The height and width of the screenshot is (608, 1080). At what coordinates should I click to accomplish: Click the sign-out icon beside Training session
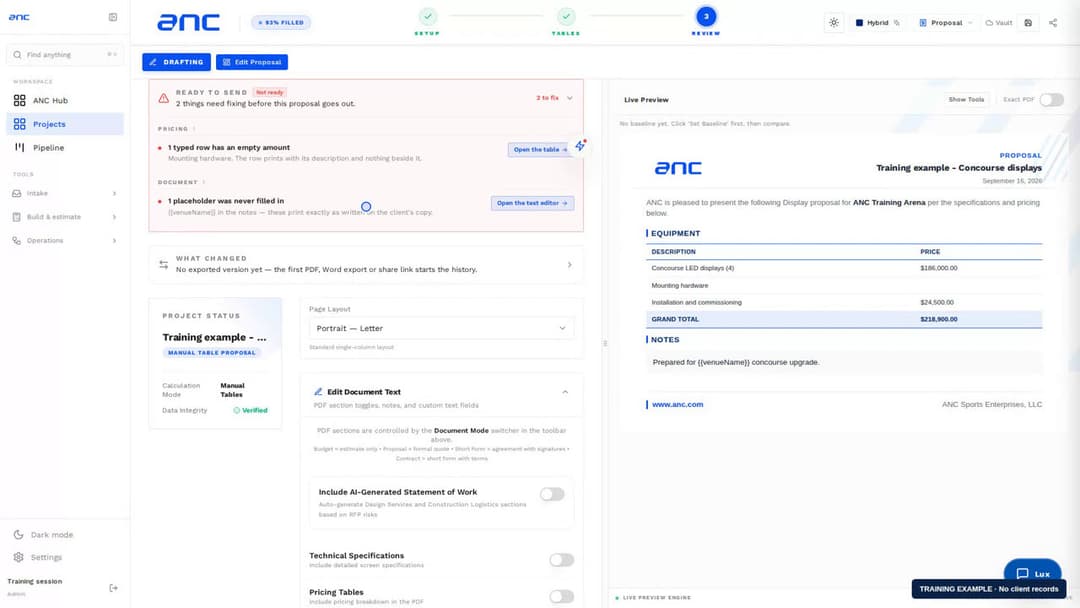114,588
